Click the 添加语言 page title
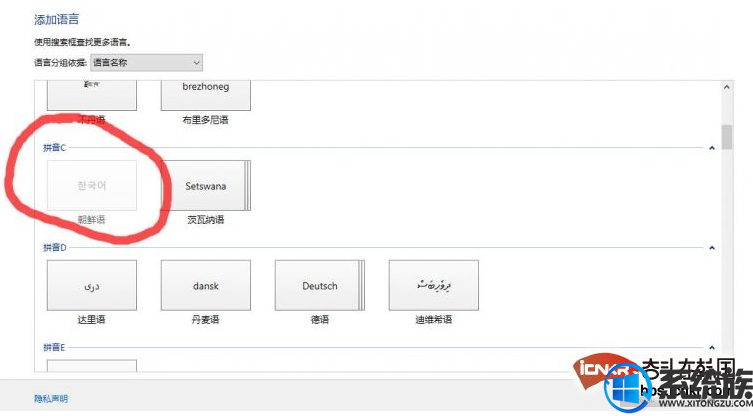 [x=56, y=19]
